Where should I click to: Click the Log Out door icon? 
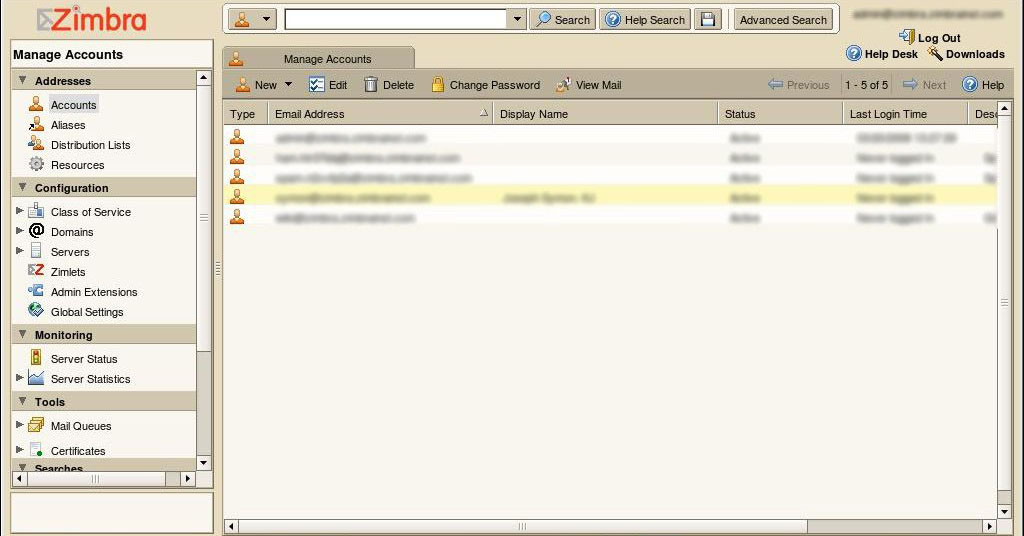(906, 37)
